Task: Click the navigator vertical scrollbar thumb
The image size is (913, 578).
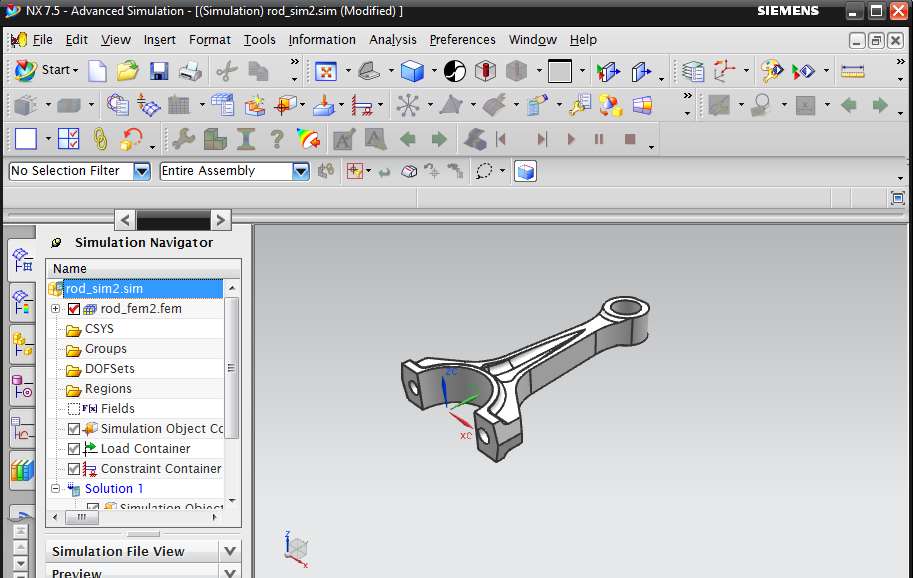Action: [231, 367]
